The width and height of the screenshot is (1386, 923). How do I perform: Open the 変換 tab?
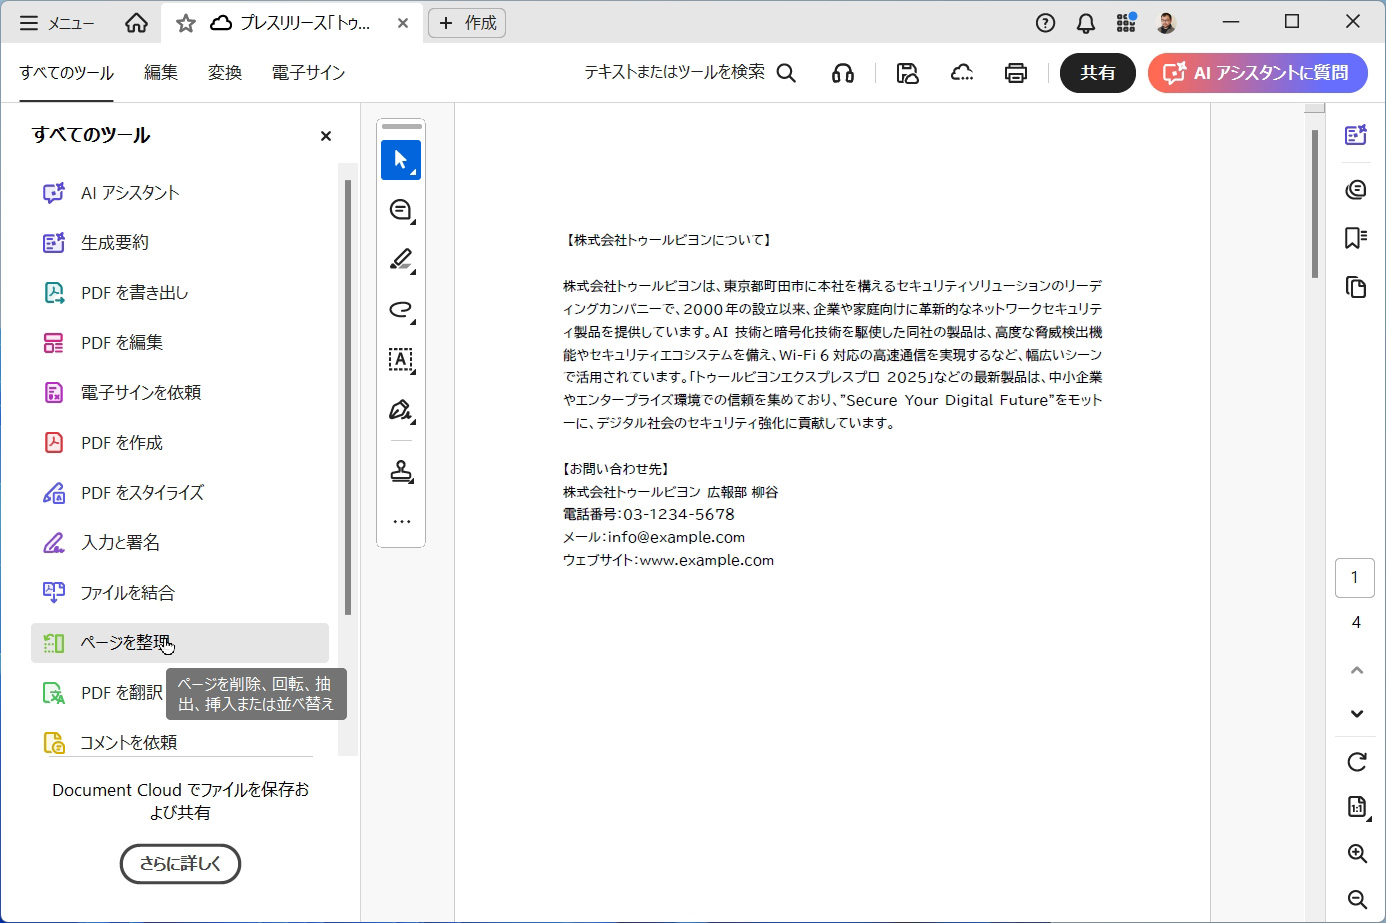coord(225,73)
